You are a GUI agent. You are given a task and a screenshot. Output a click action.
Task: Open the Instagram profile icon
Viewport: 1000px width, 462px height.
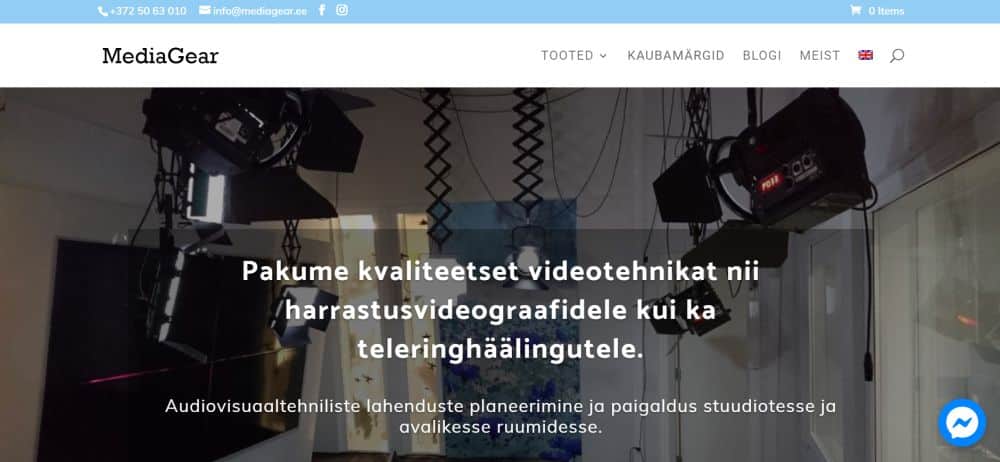[x=342, y=10]
